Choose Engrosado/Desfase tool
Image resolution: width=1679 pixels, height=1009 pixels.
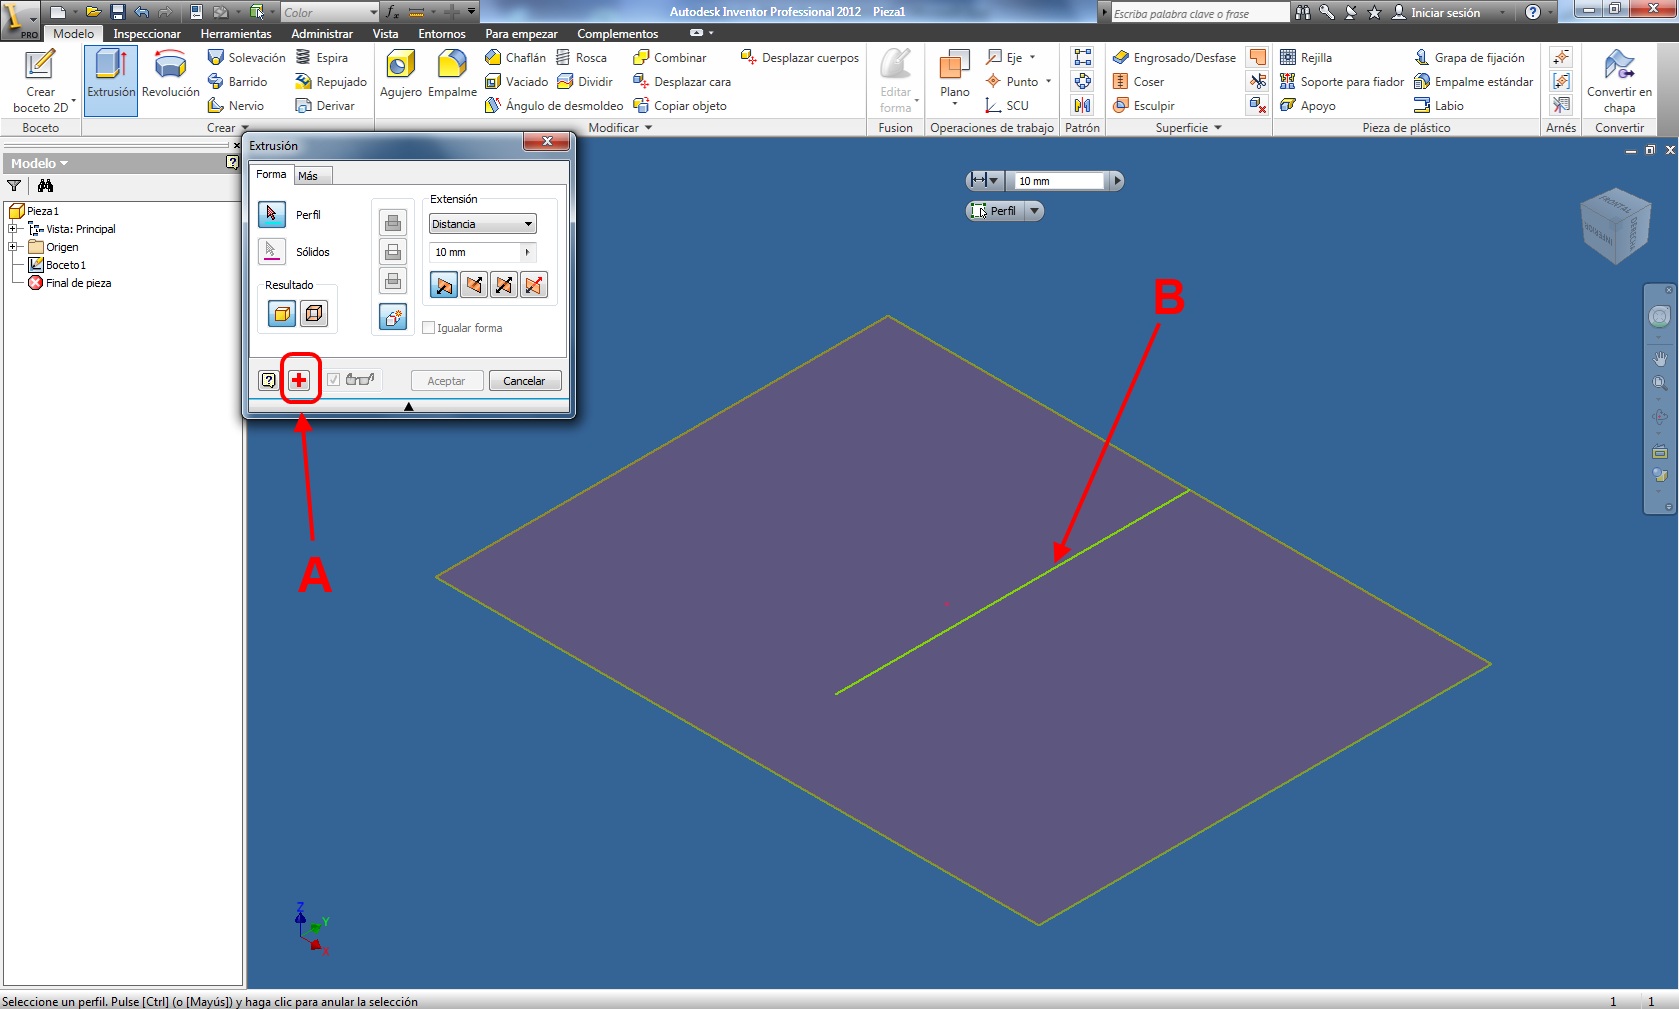(x=1174, y=58)
